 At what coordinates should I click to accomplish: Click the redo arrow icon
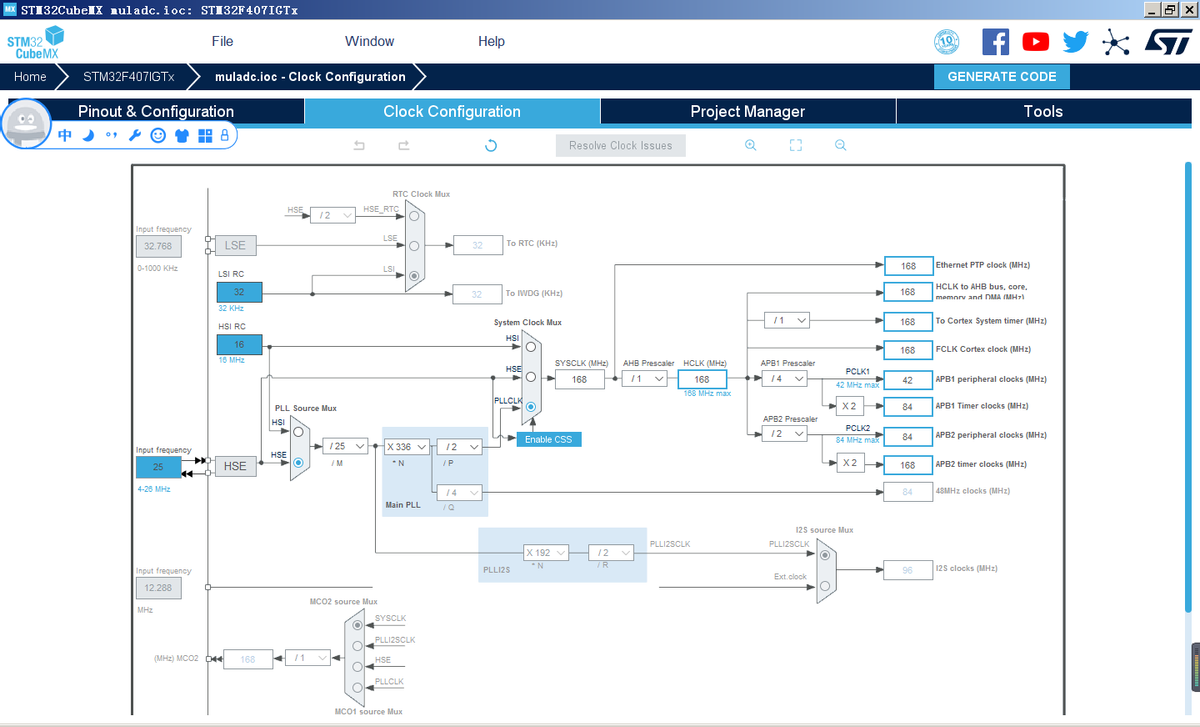pos(404,146)
